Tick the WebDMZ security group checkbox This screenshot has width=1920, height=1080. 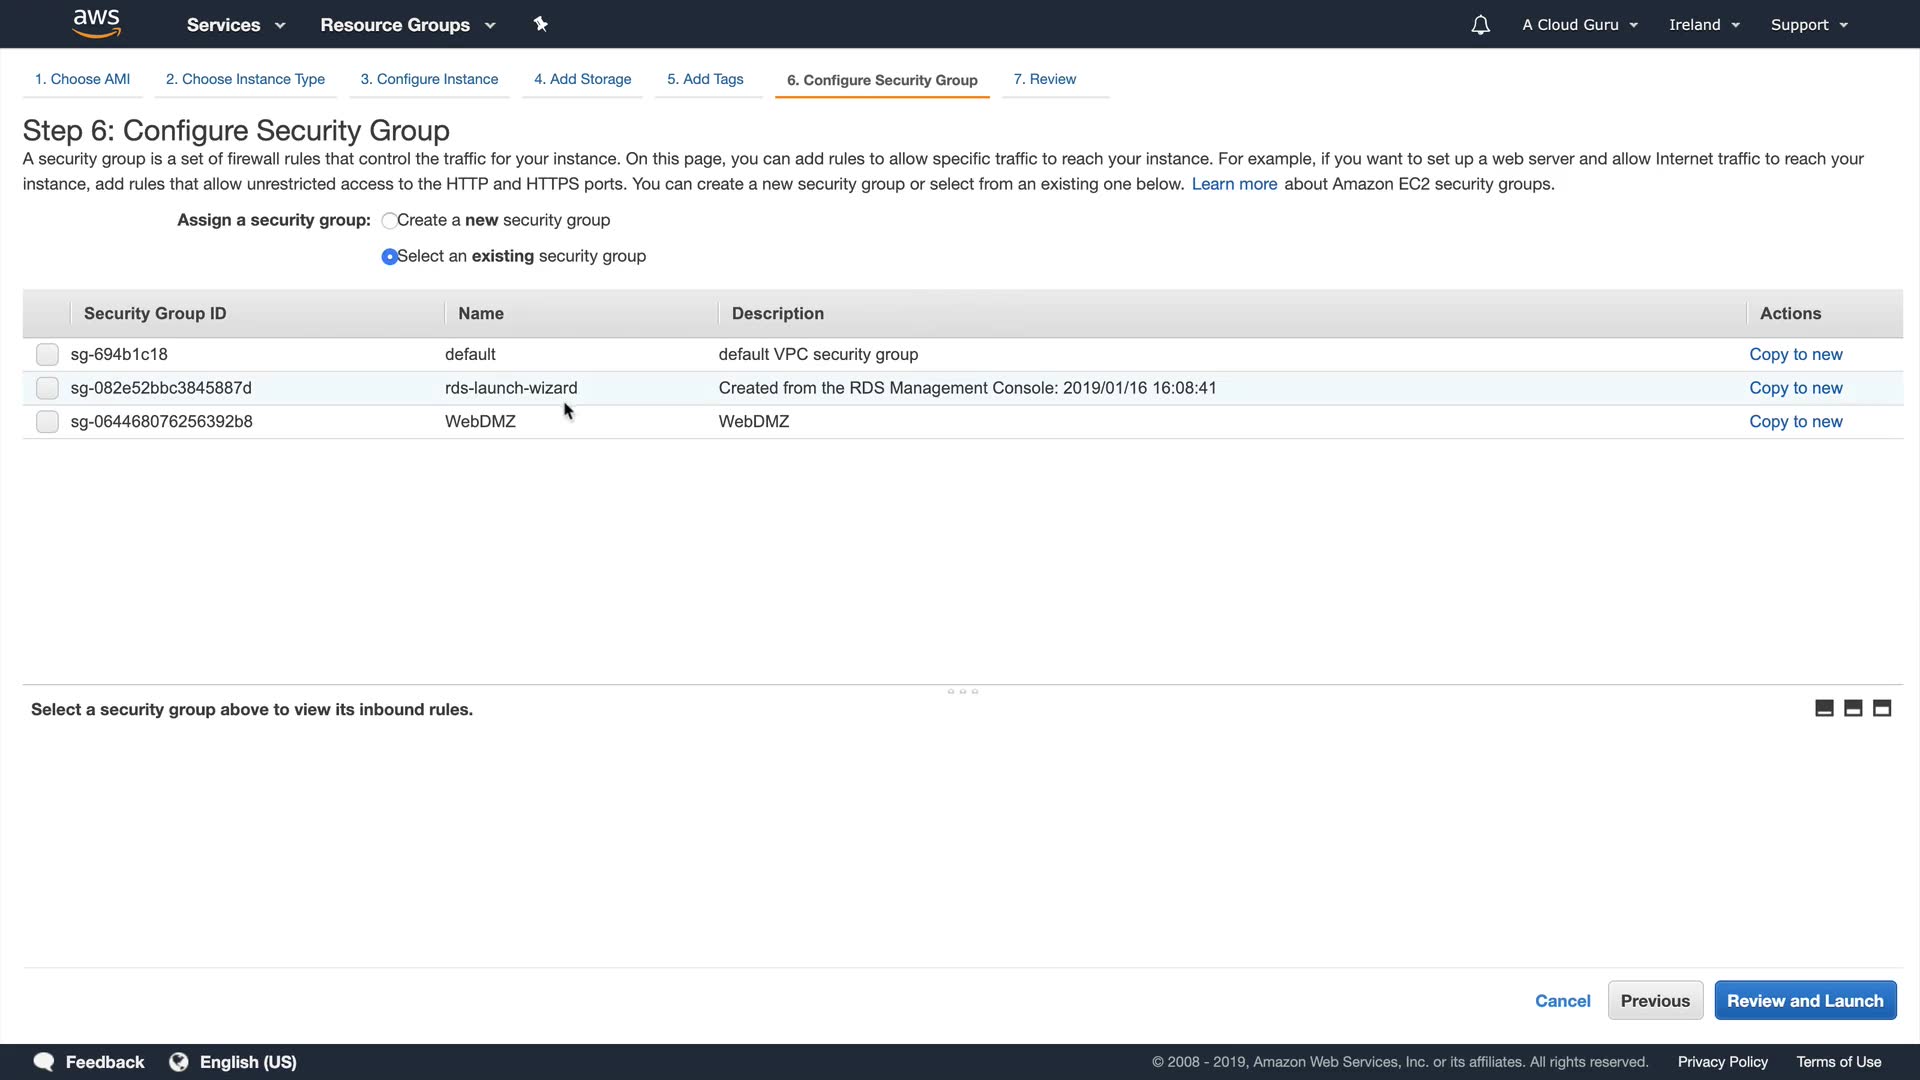[47, 422]
